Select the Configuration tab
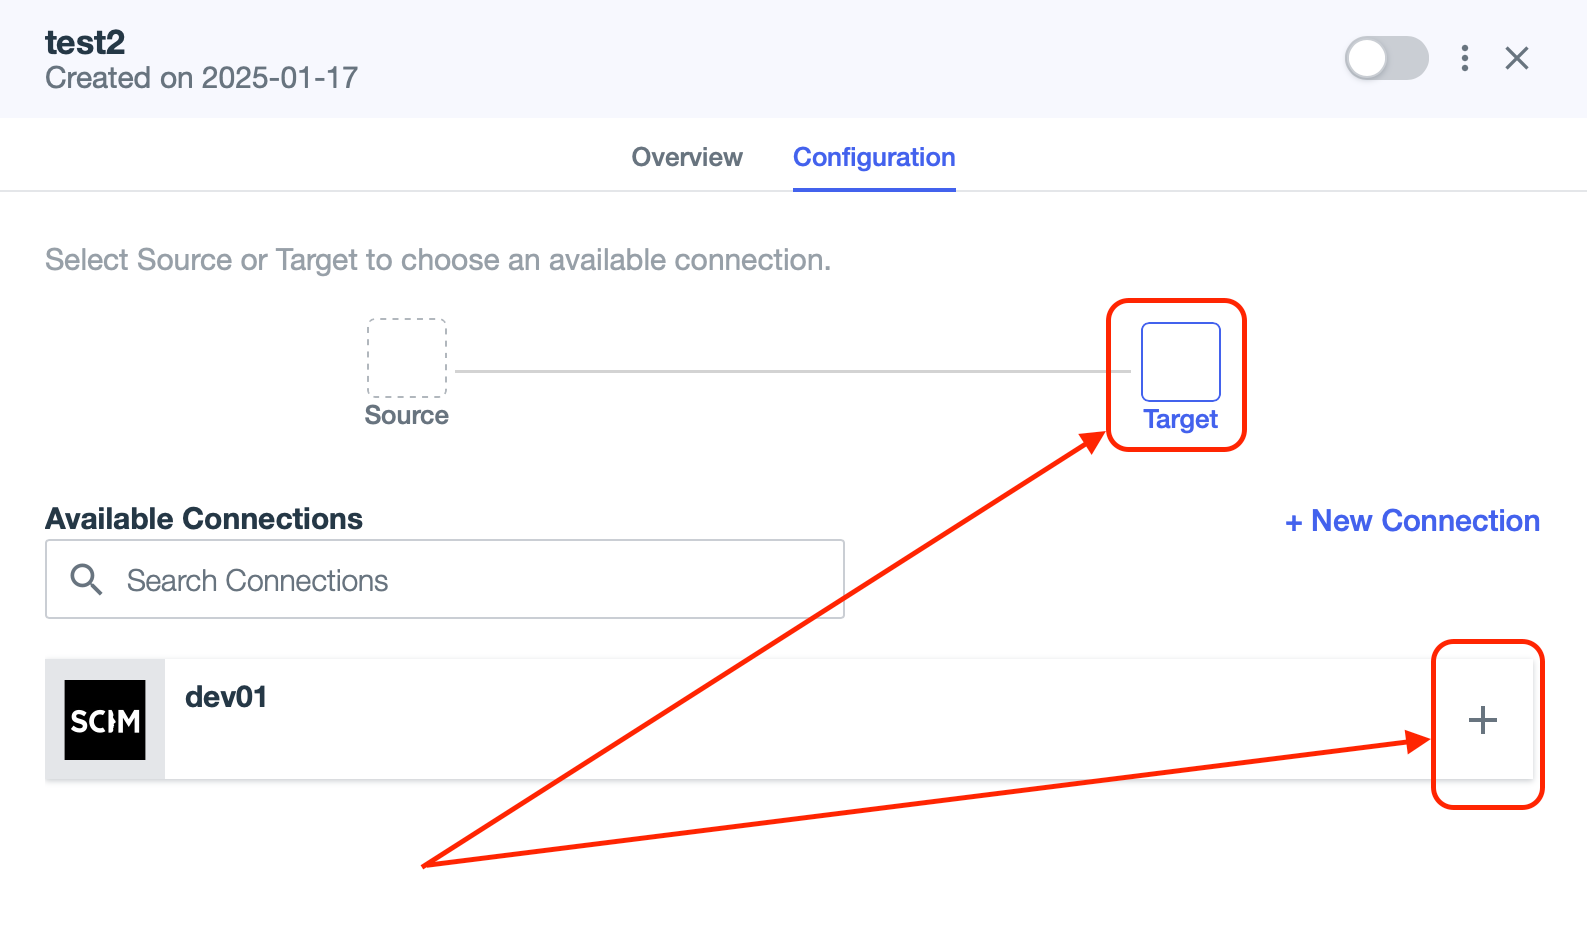The height and width of the screenshot is (937, 1587). point(874,157)
